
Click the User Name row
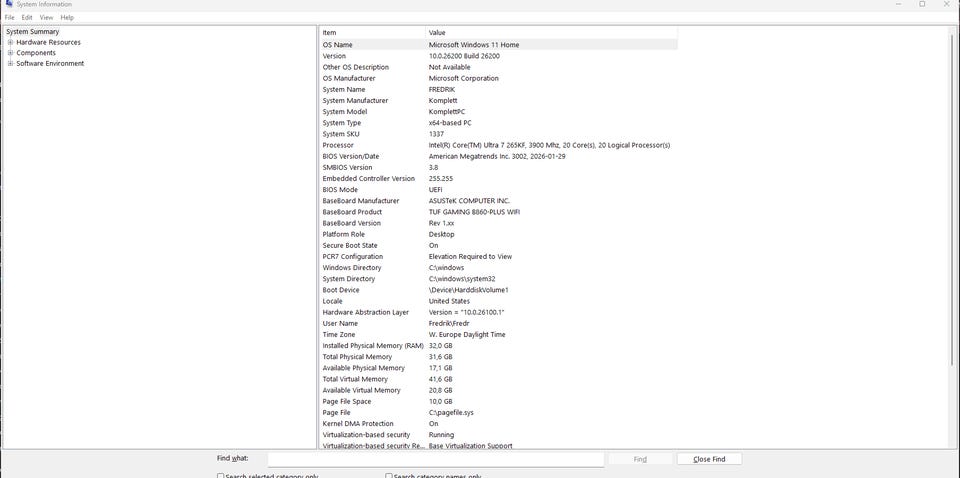tap(498, 323)
